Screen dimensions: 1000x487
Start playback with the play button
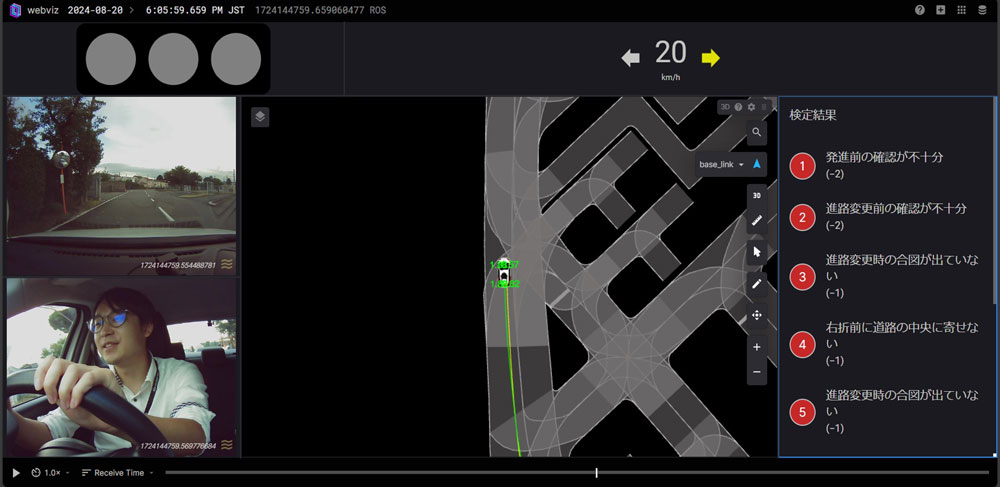[16, 473]
